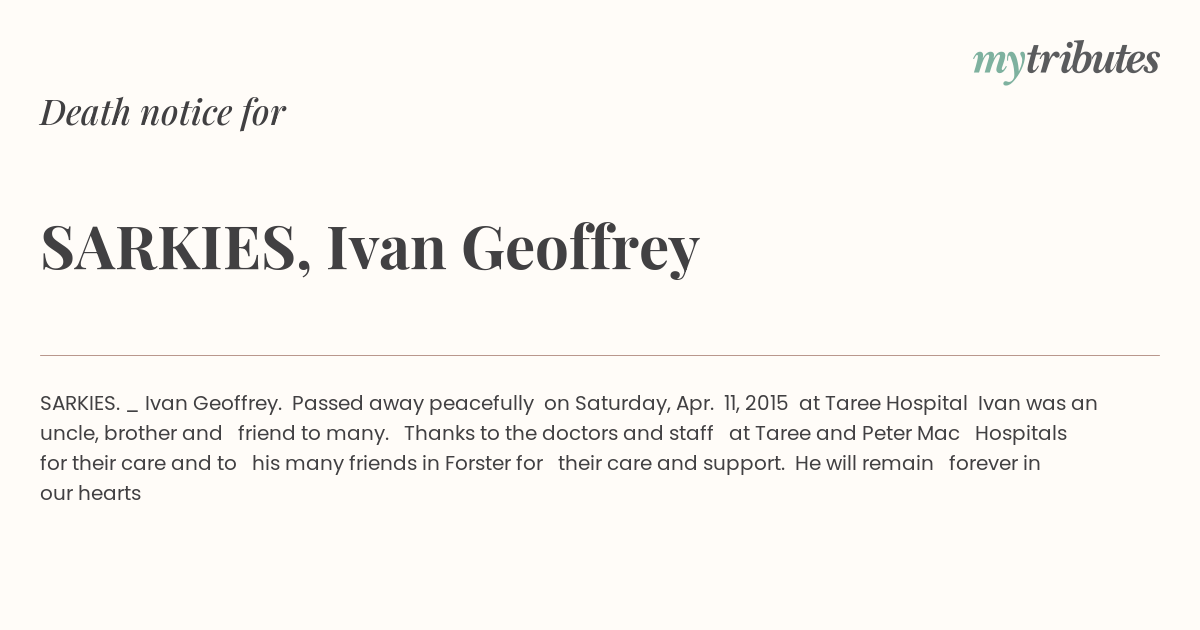Viewport: 1200px width, 630px height.
Task: Click the date "Saturday, Apr. 11, 2015"
Action: click(682, 404)
